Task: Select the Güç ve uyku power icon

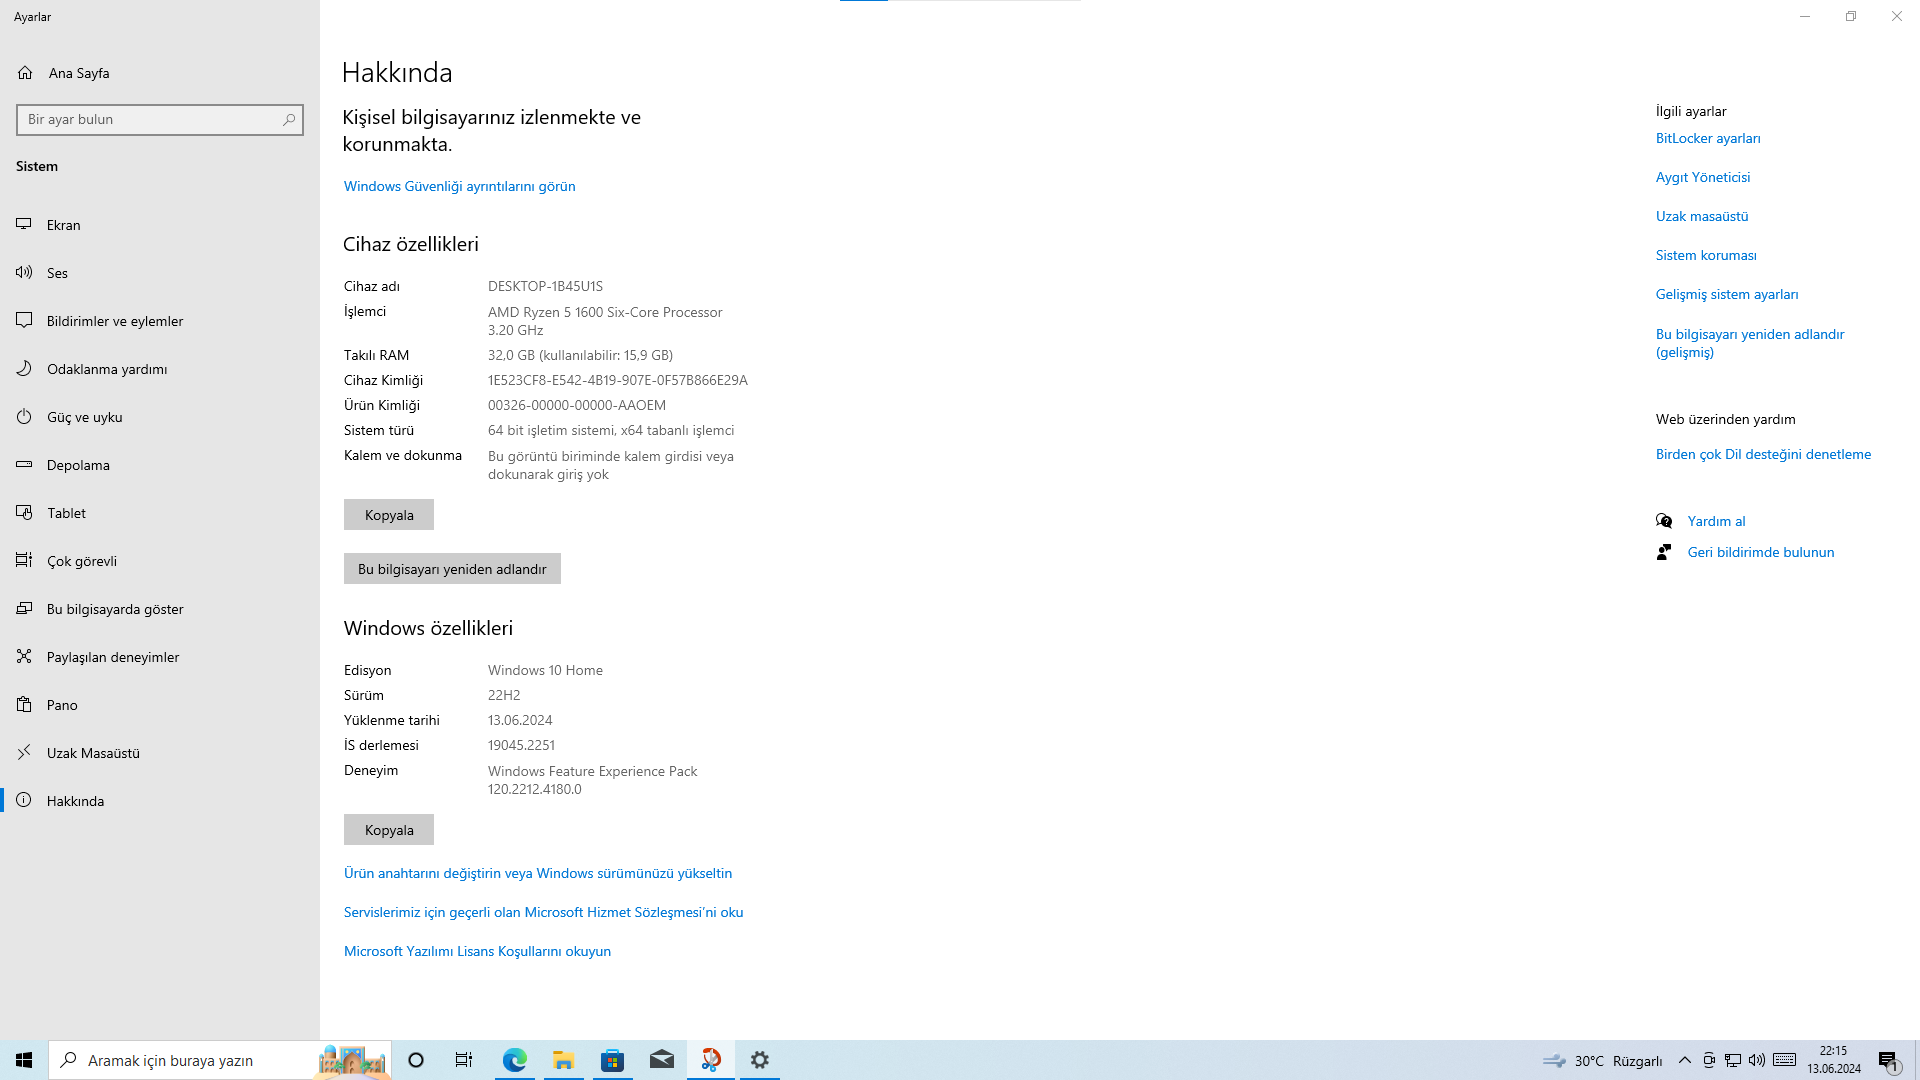Action: click(24, 417)
